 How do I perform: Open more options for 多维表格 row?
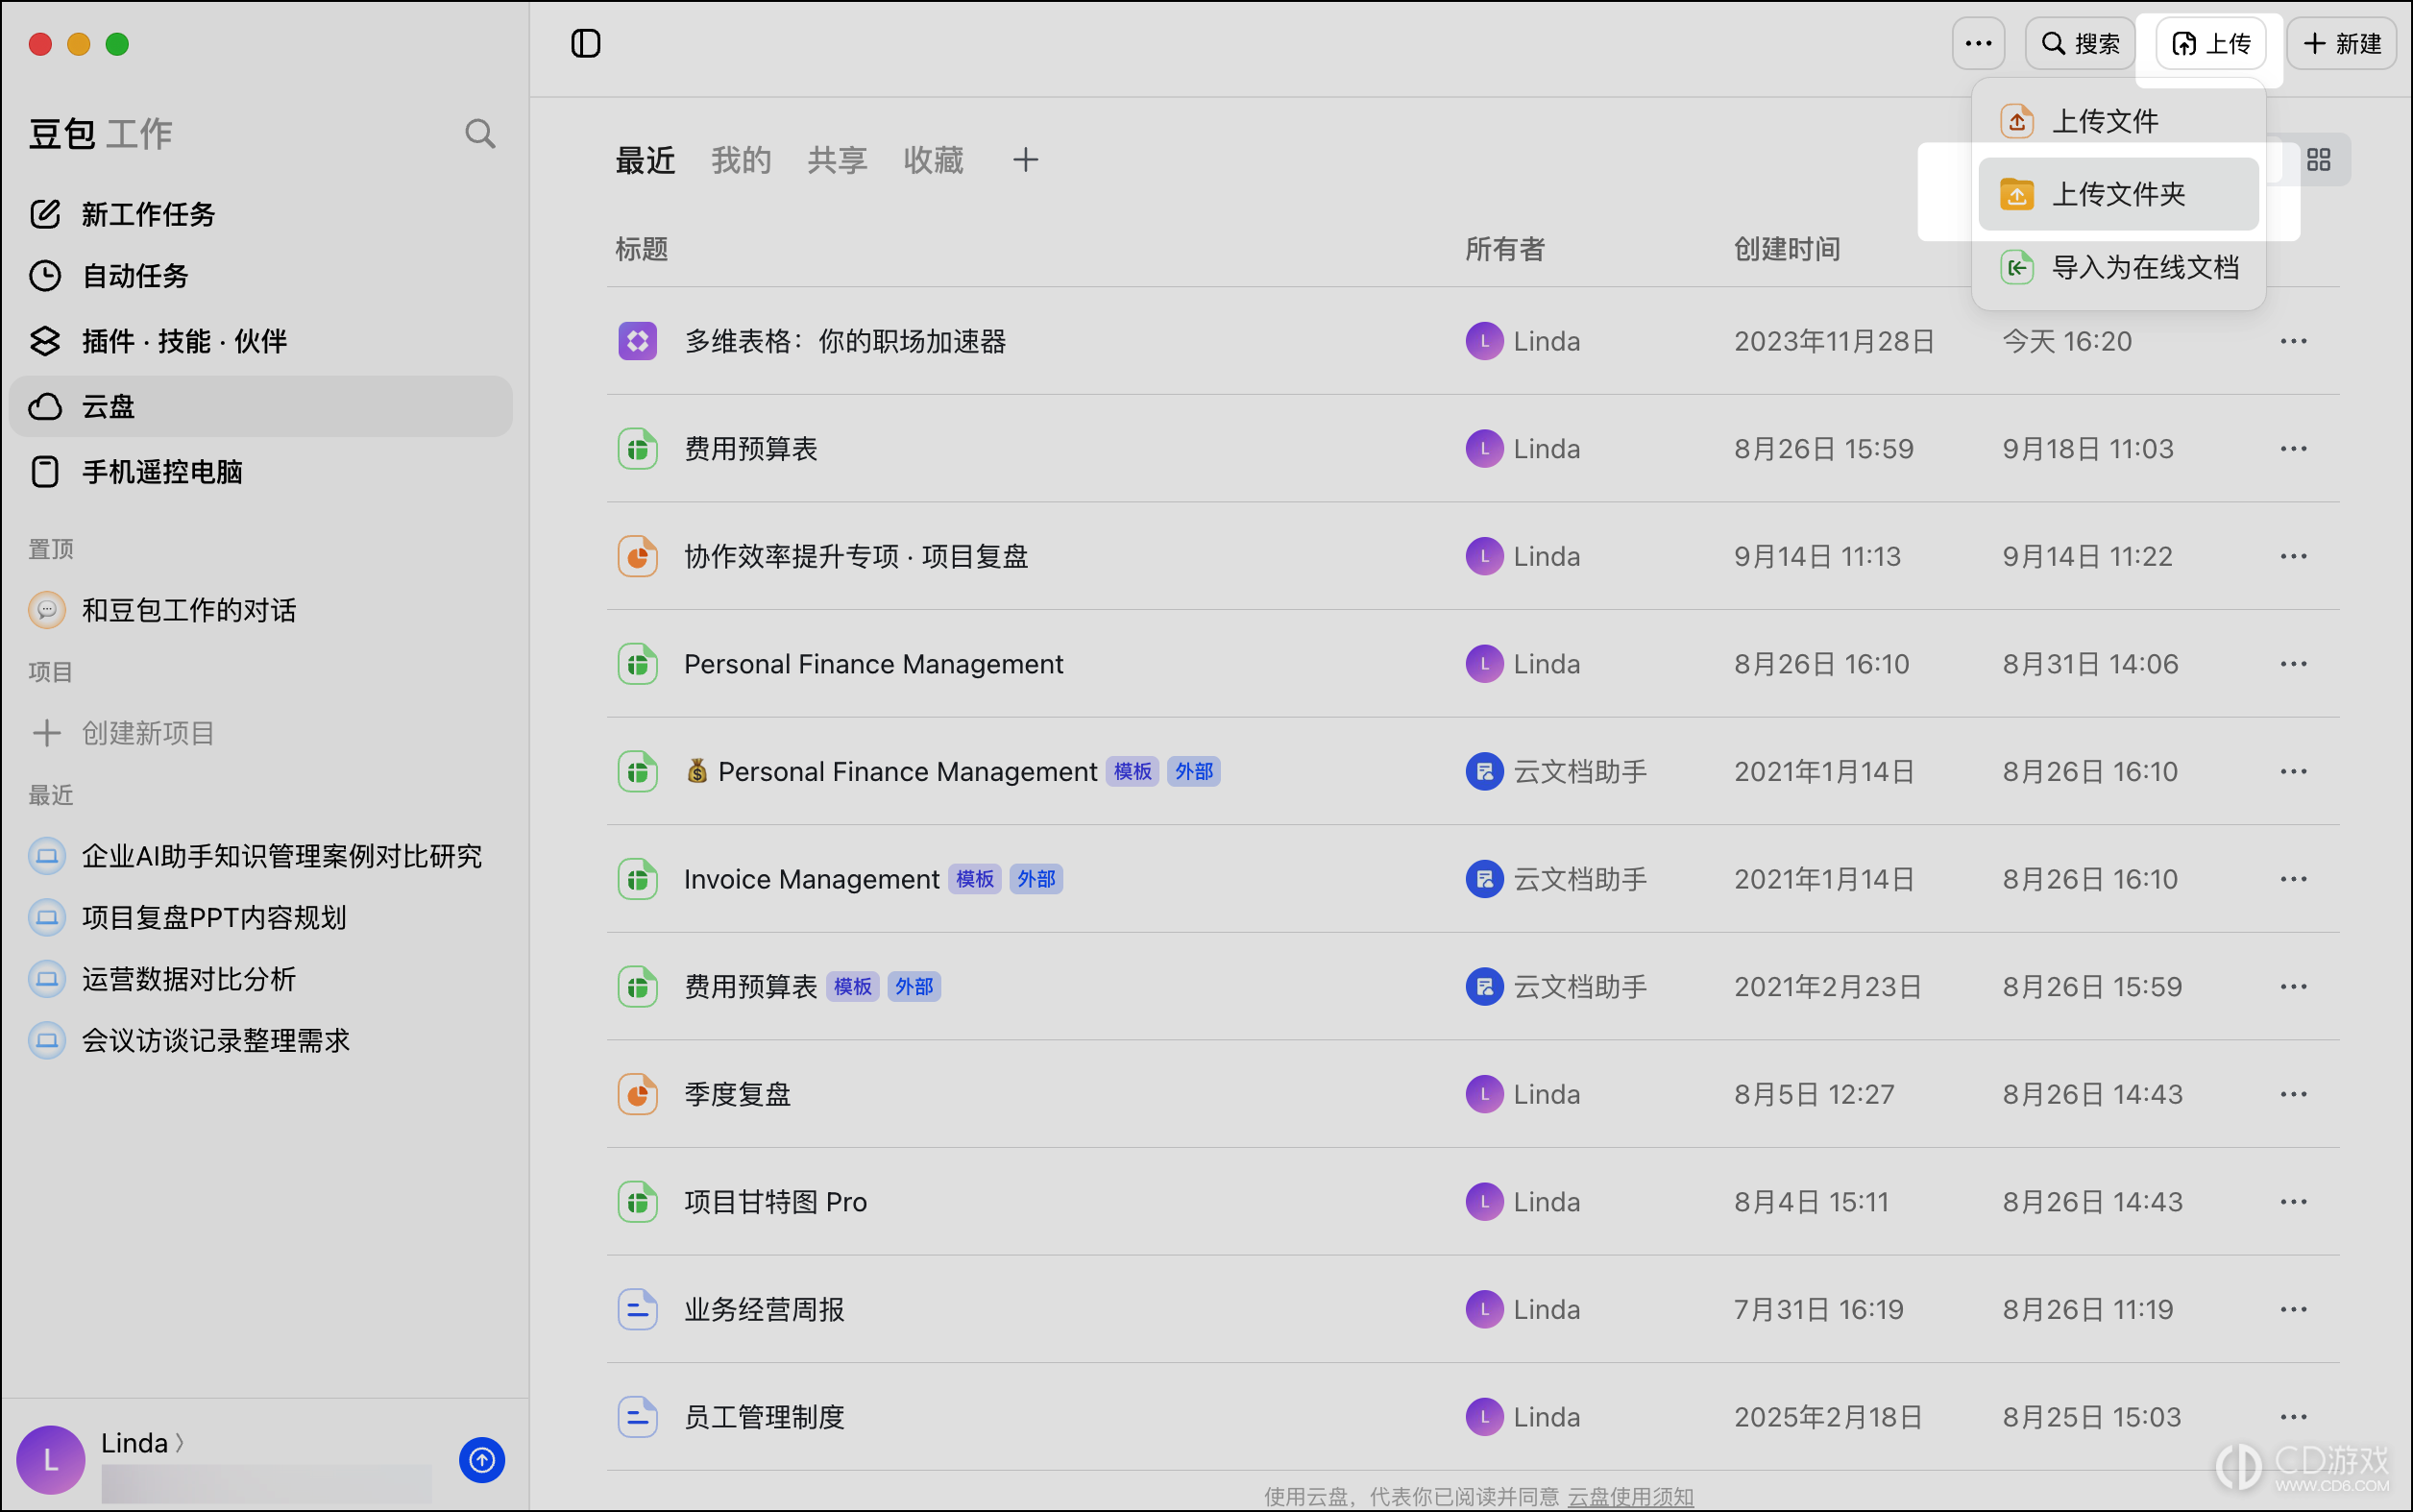coord(2293,341)
